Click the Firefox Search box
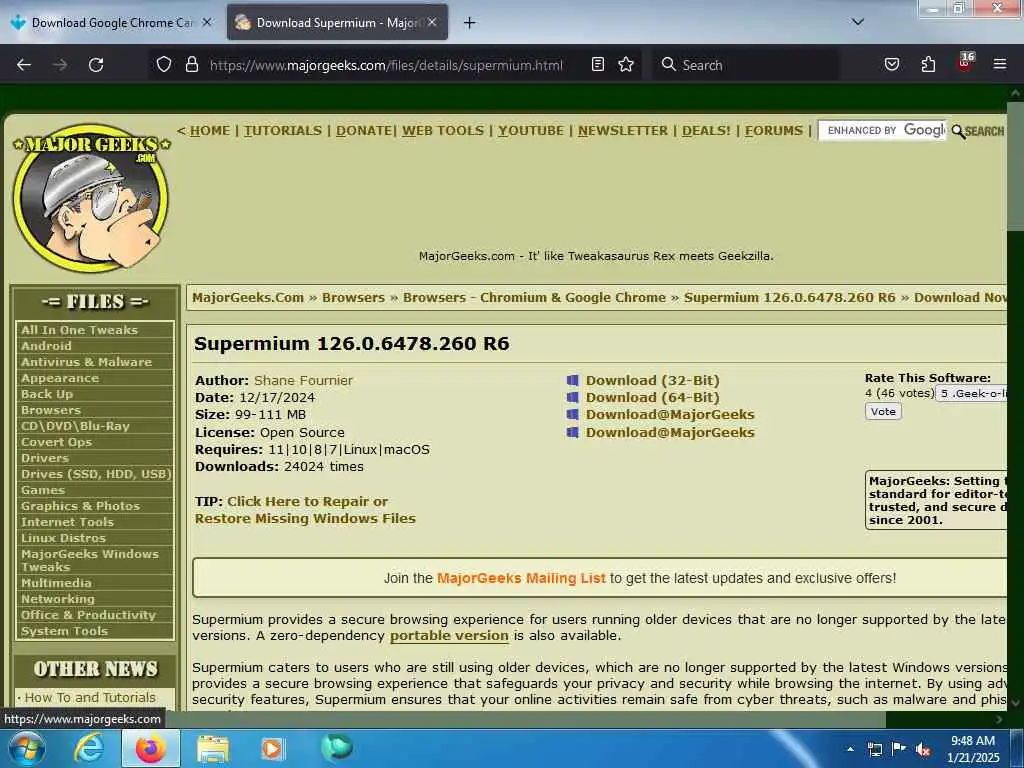Screen dimensions: 1024x768 tap(746, 65)
